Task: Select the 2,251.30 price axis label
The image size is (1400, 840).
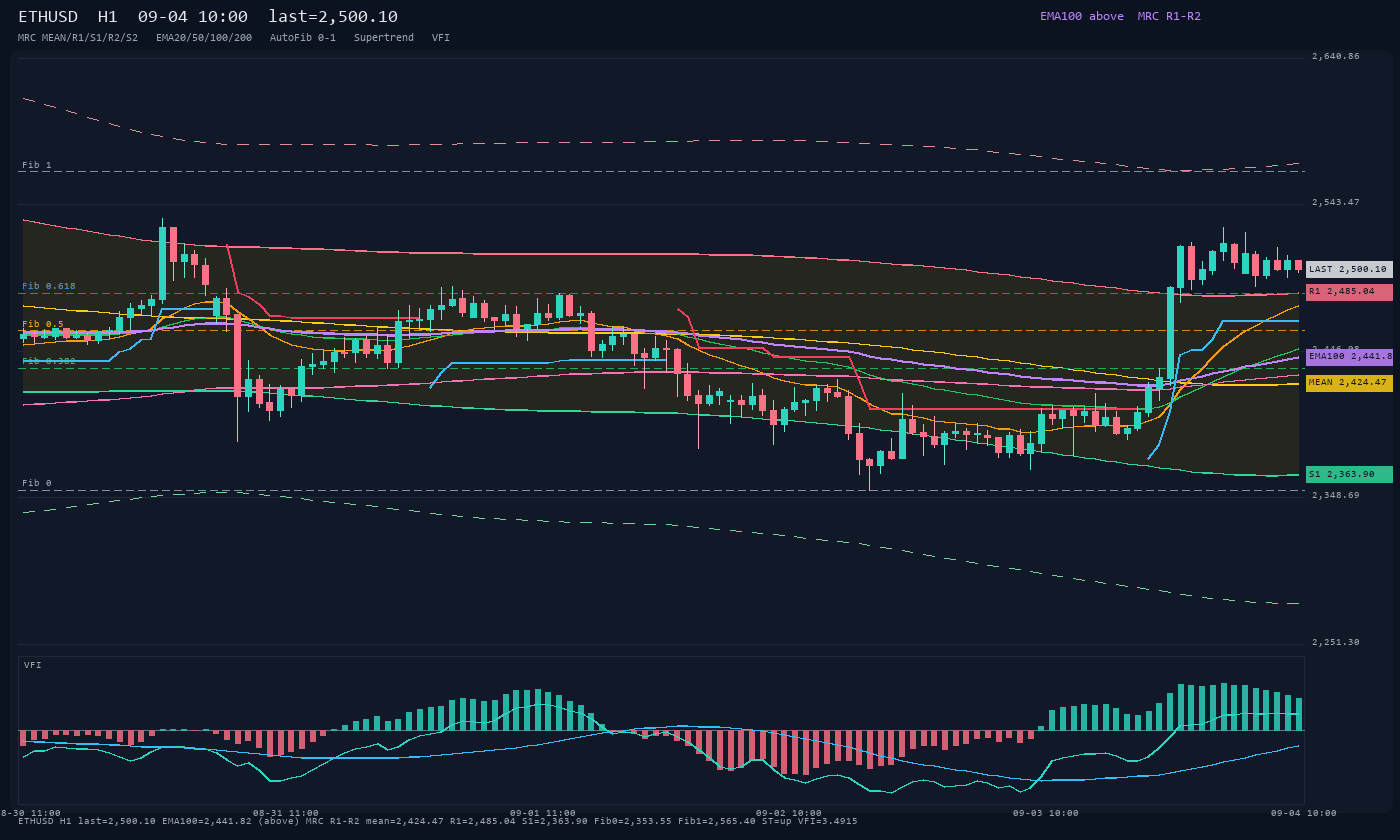Action: coord(1336,642)
